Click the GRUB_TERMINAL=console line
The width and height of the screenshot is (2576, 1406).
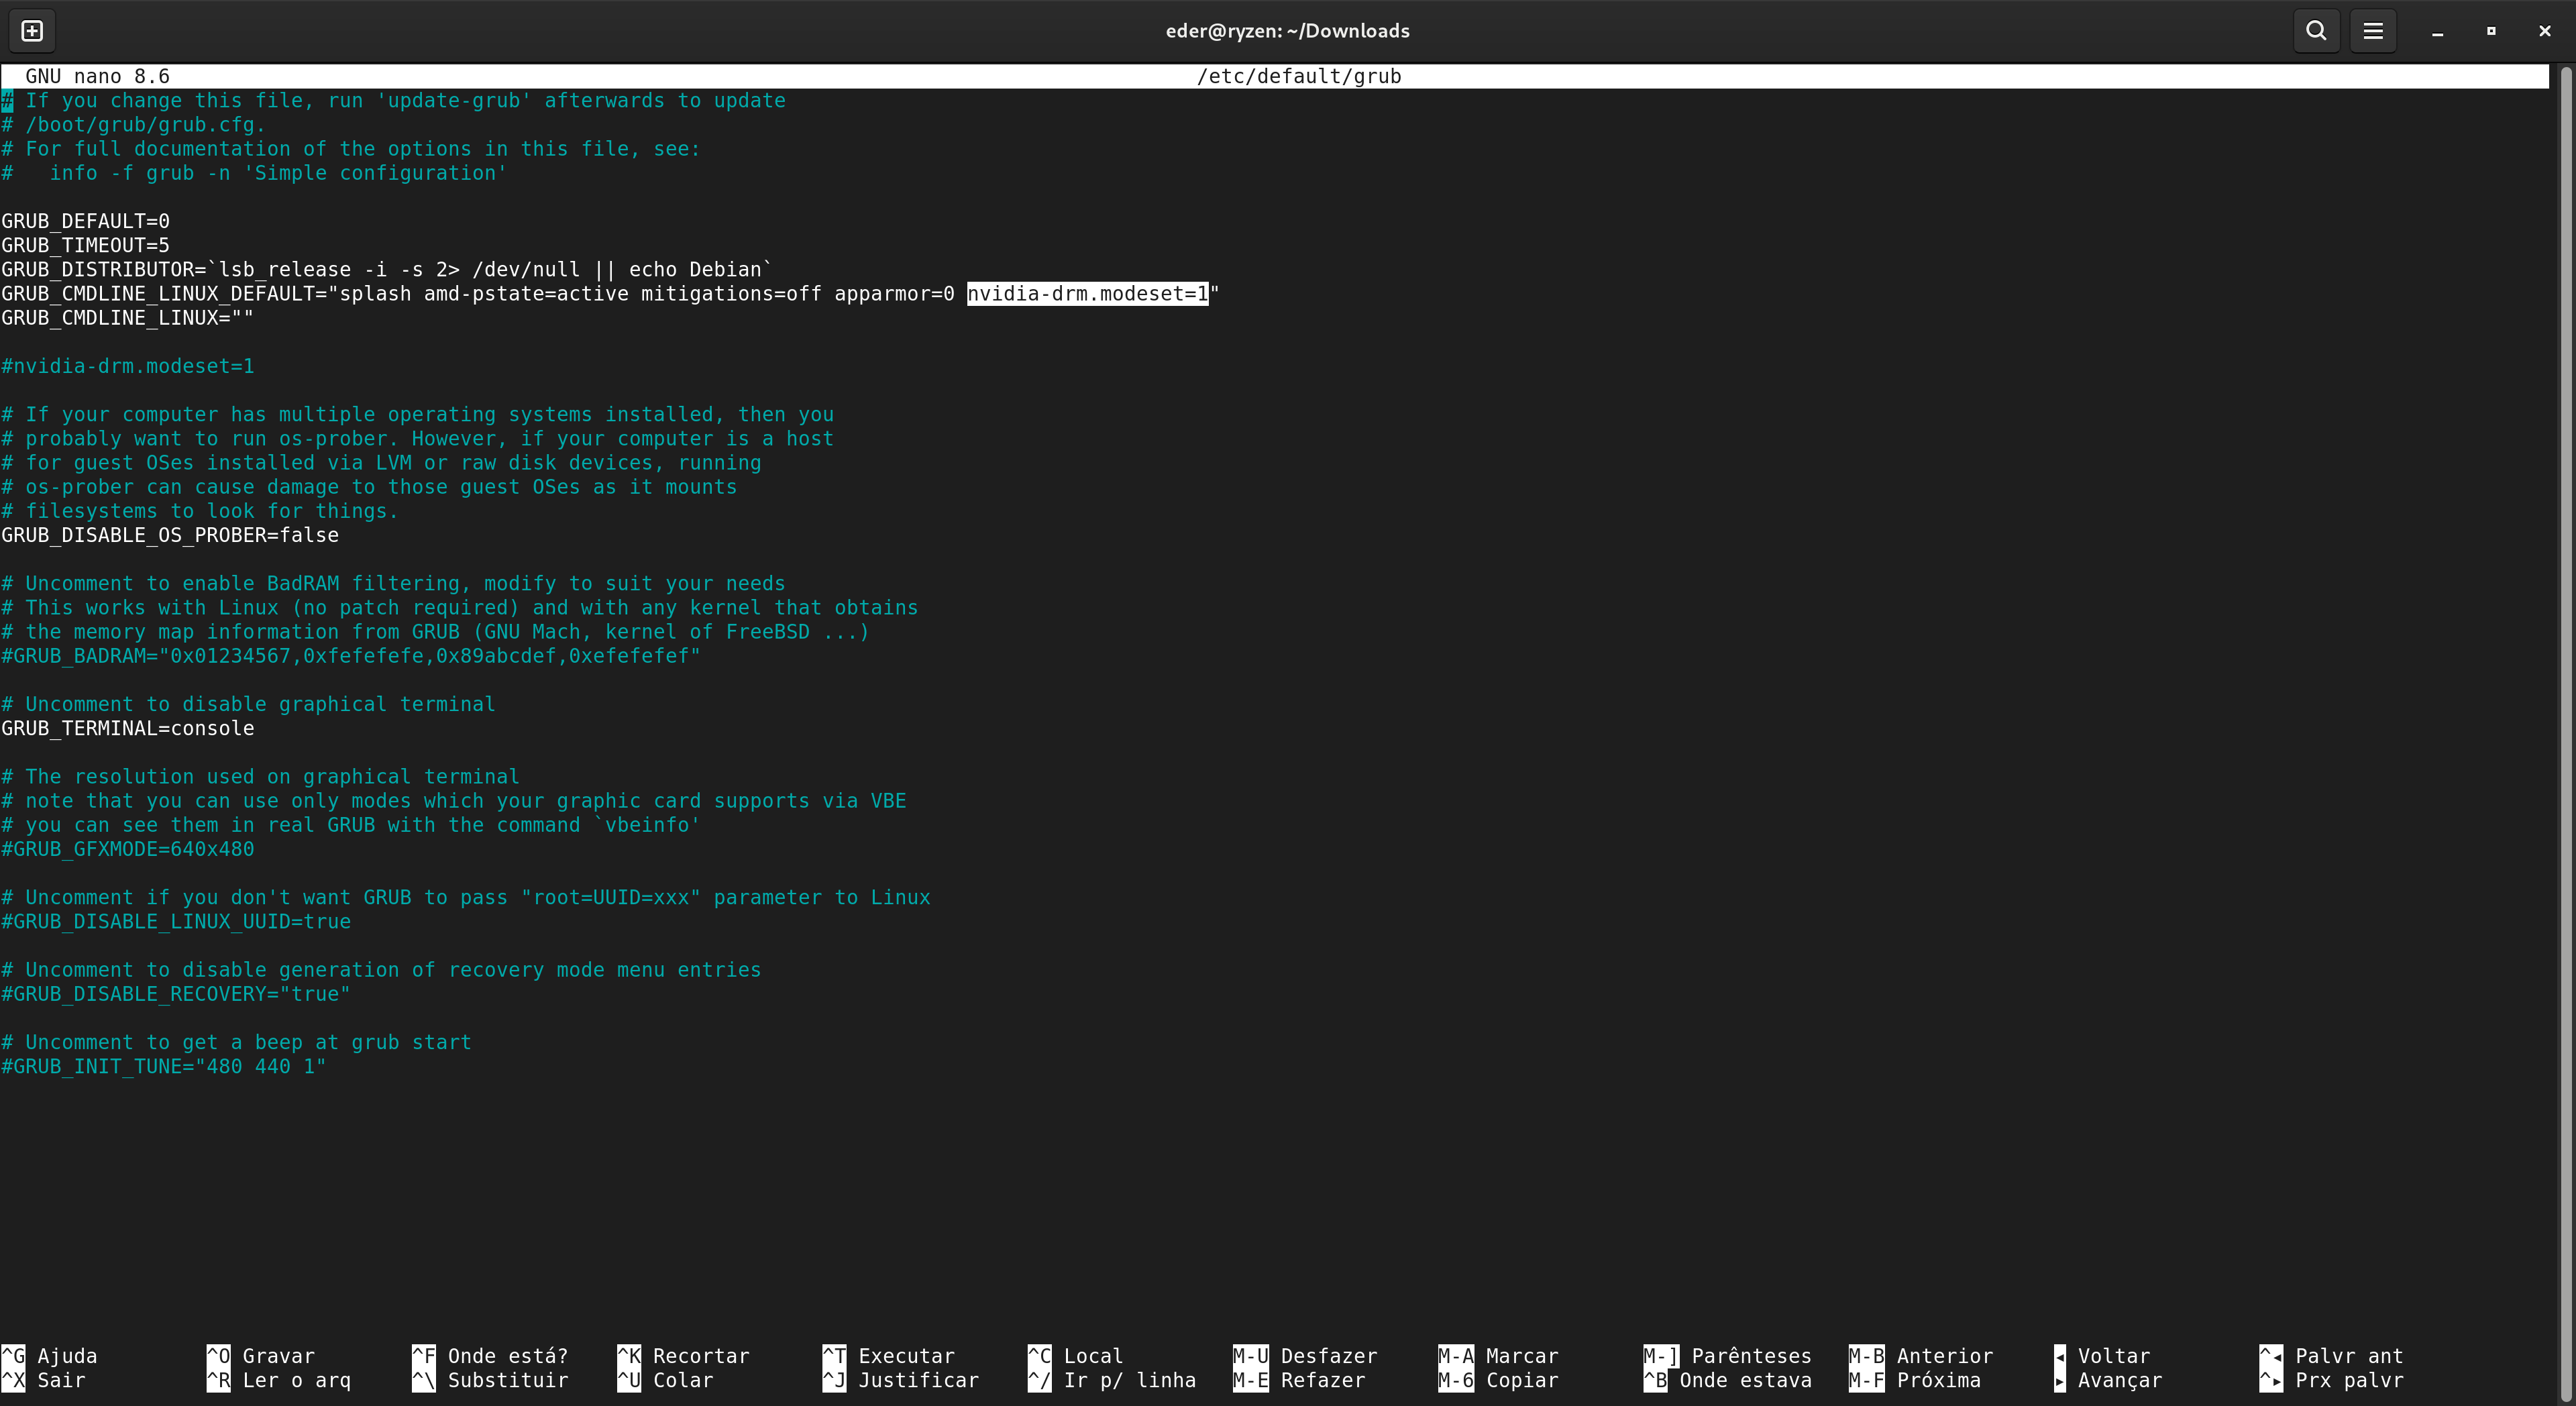click(128, 729)
